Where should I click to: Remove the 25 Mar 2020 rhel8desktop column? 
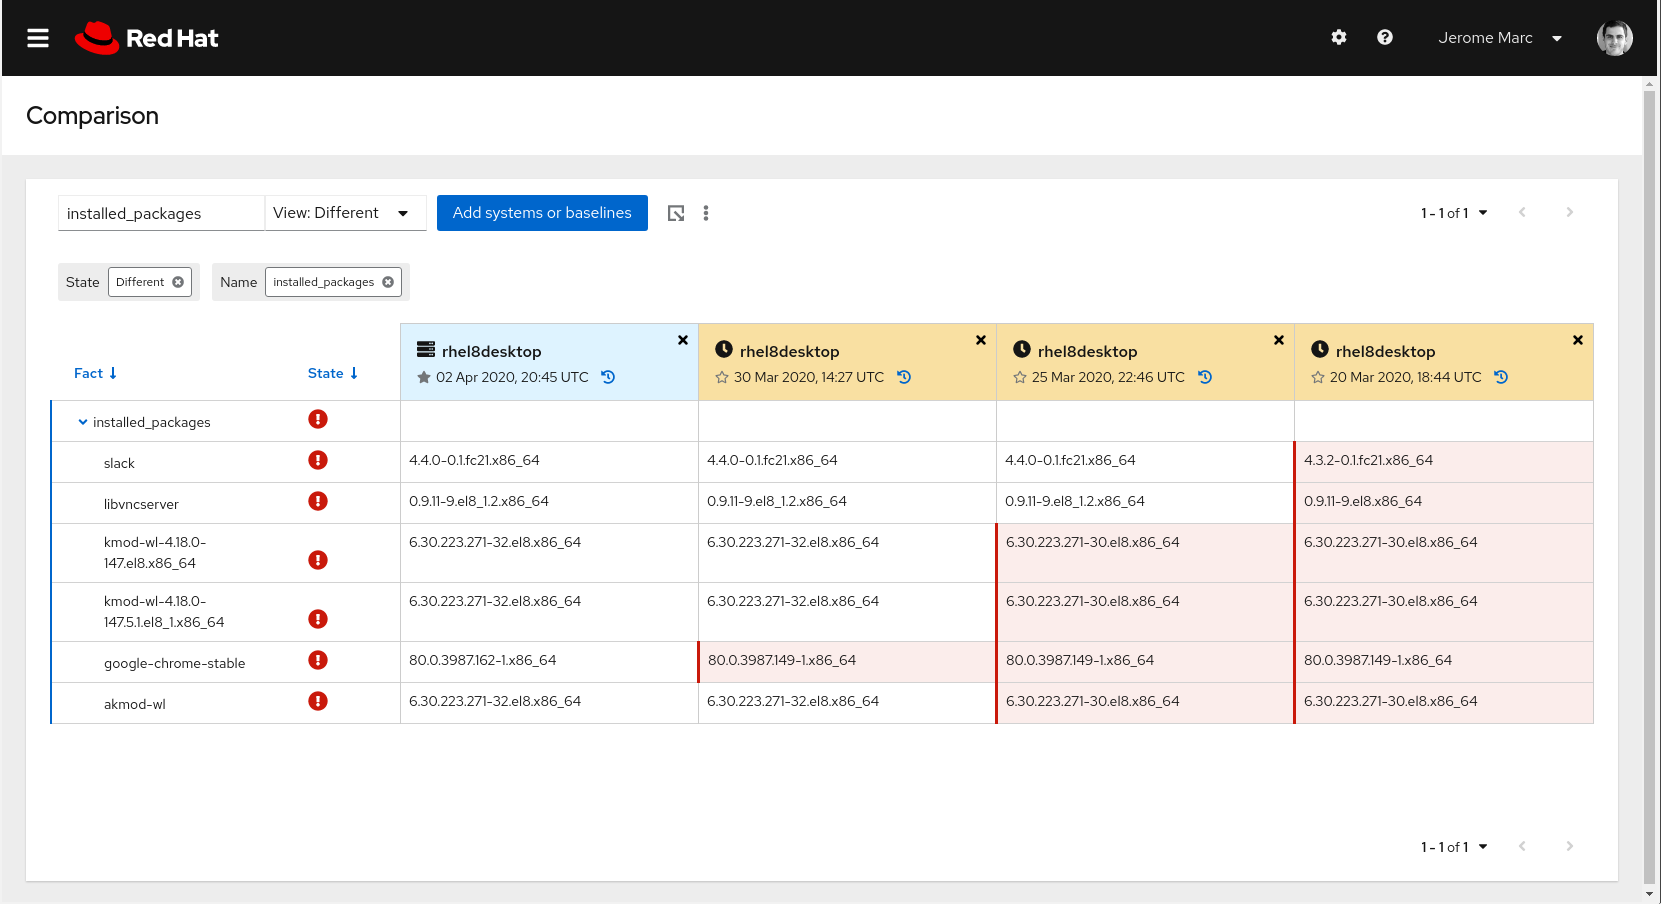coord(1278,340)
